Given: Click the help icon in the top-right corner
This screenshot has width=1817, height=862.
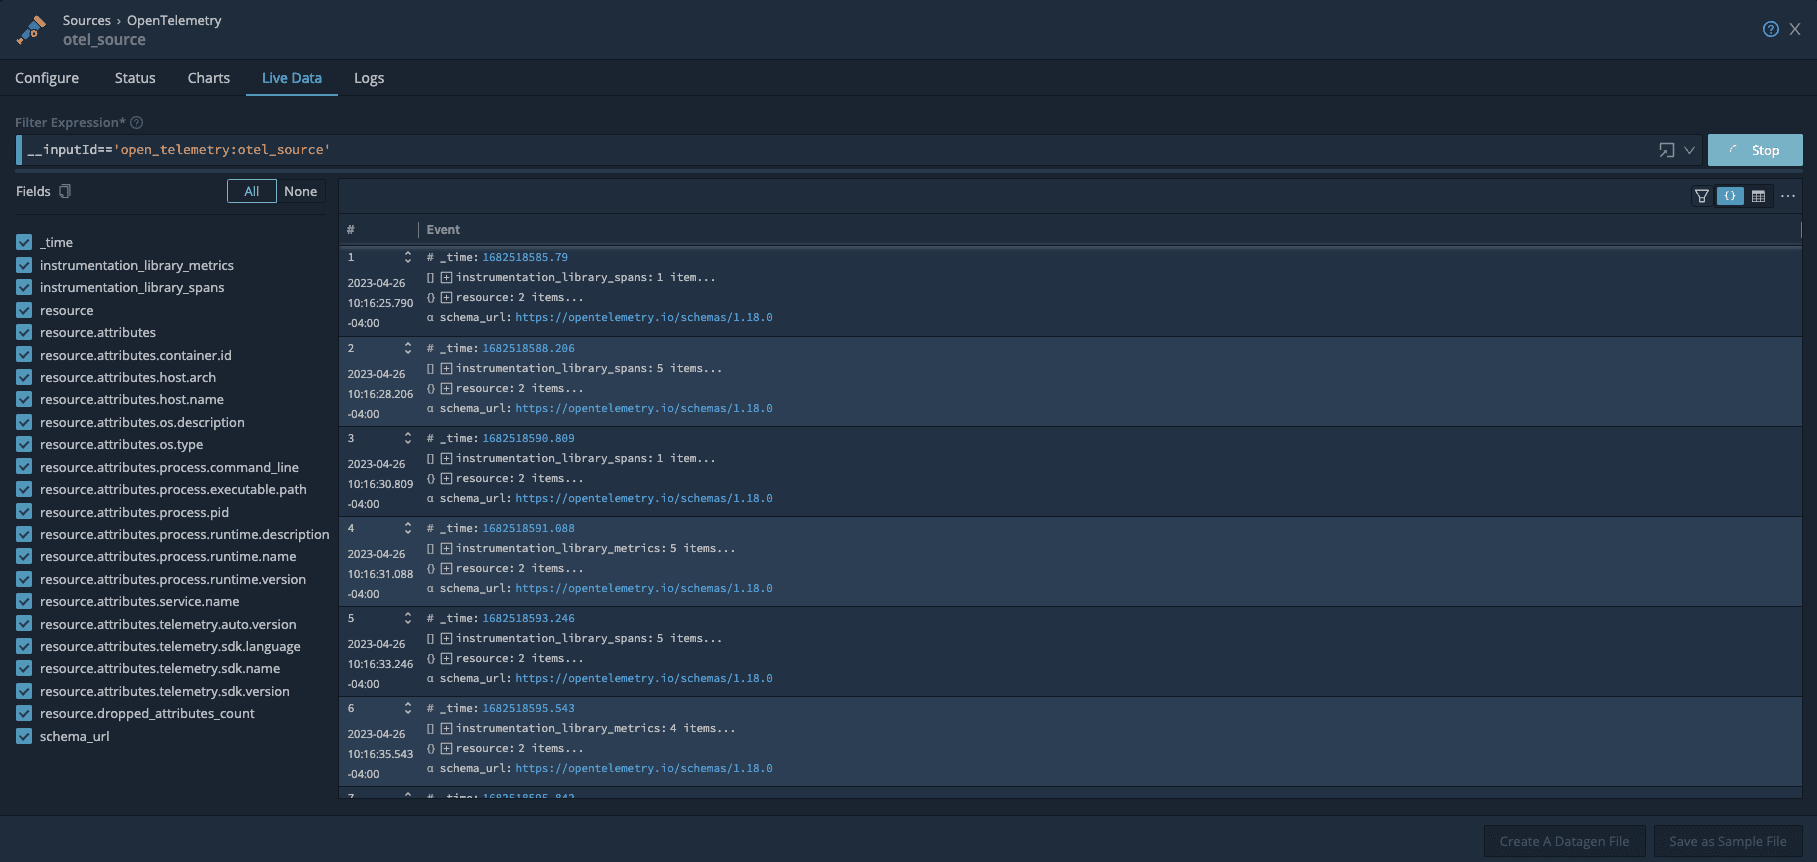Looking at the screenshot, I should tap(1770, 29).
